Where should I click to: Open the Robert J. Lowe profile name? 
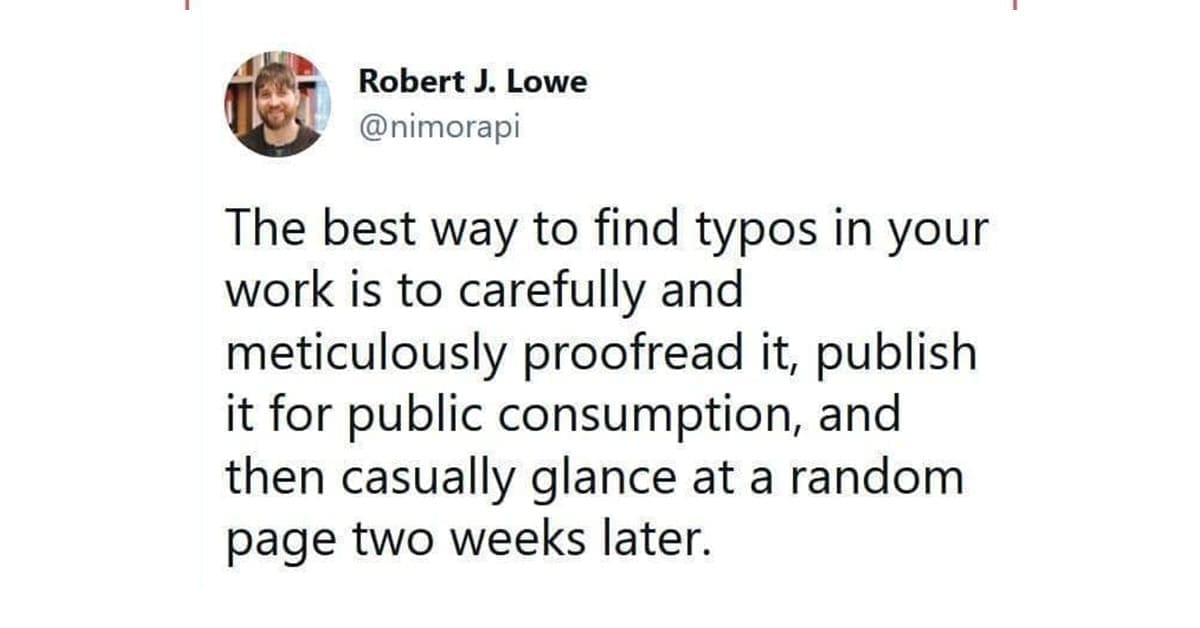[x=472, y=82]
